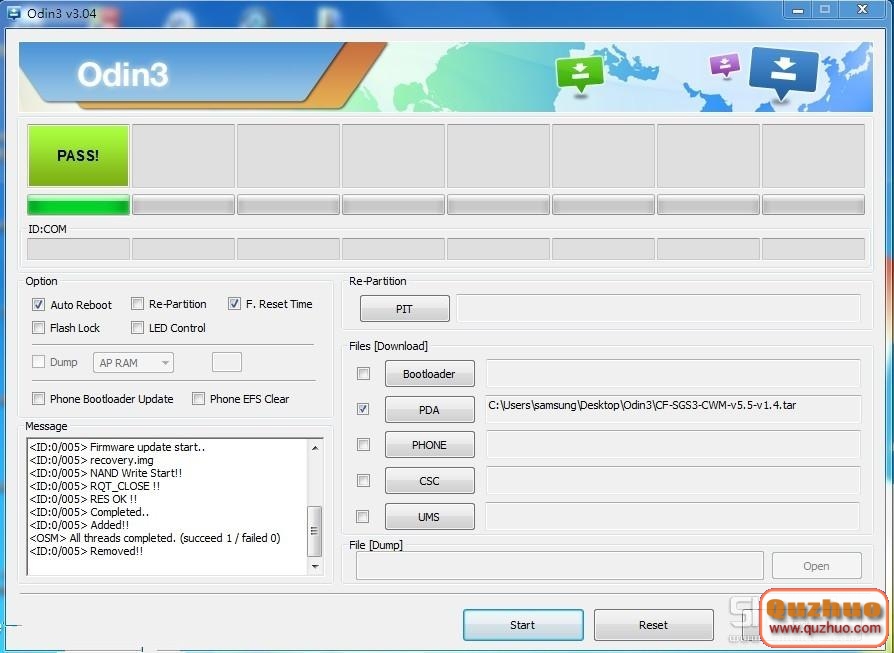This screenshot has height=653, width=894.
Task: Open the PDA file chooser
Action: pos(429,409)
